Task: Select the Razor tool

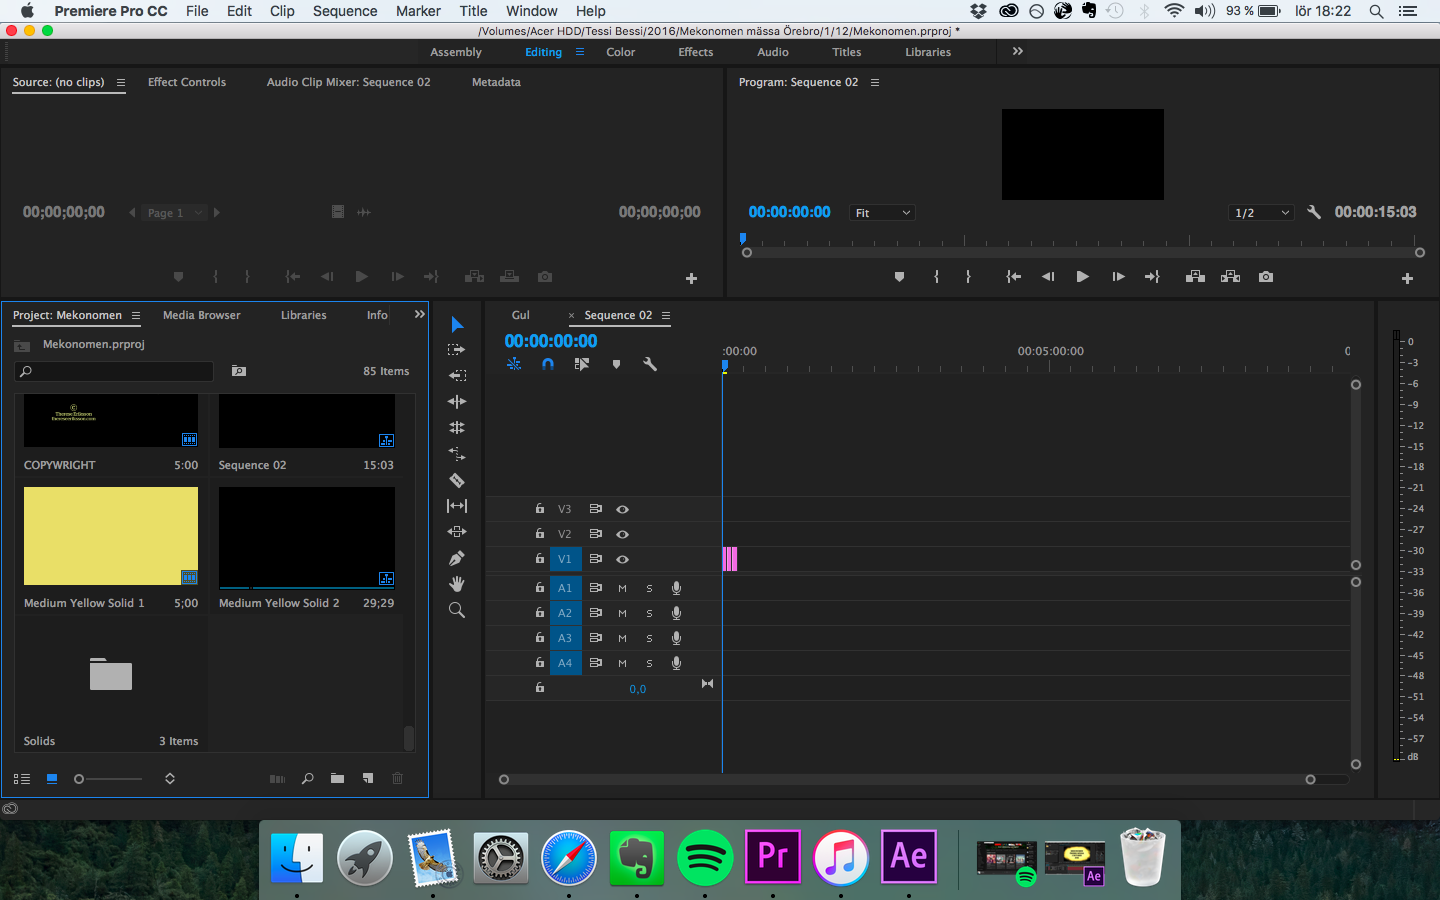Action: [x=457, y=480]
